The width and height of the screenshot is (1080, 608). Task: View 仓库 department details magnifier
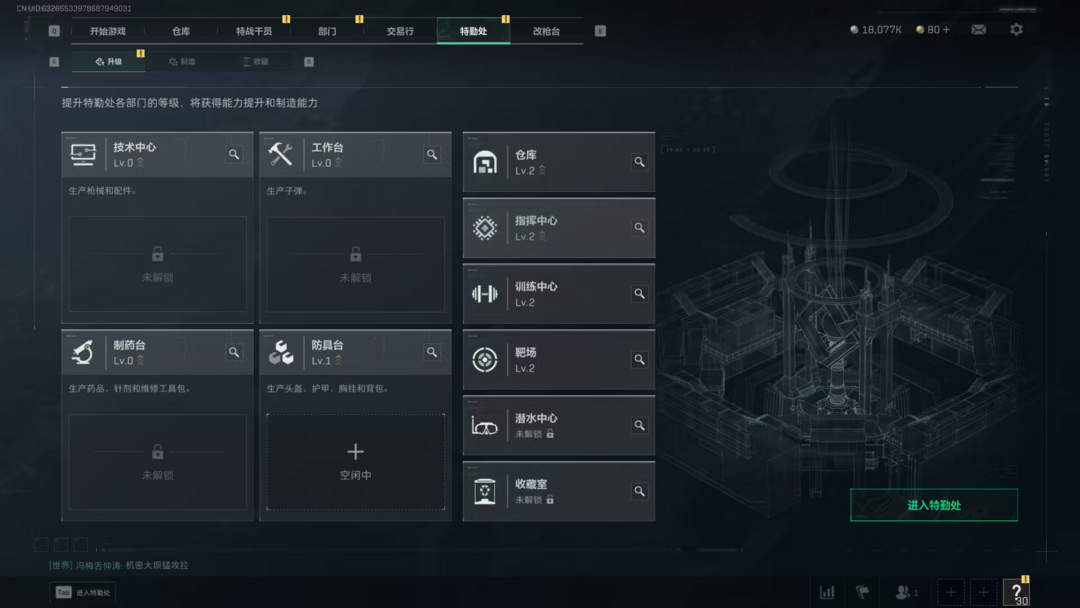(x=639, y=162)
